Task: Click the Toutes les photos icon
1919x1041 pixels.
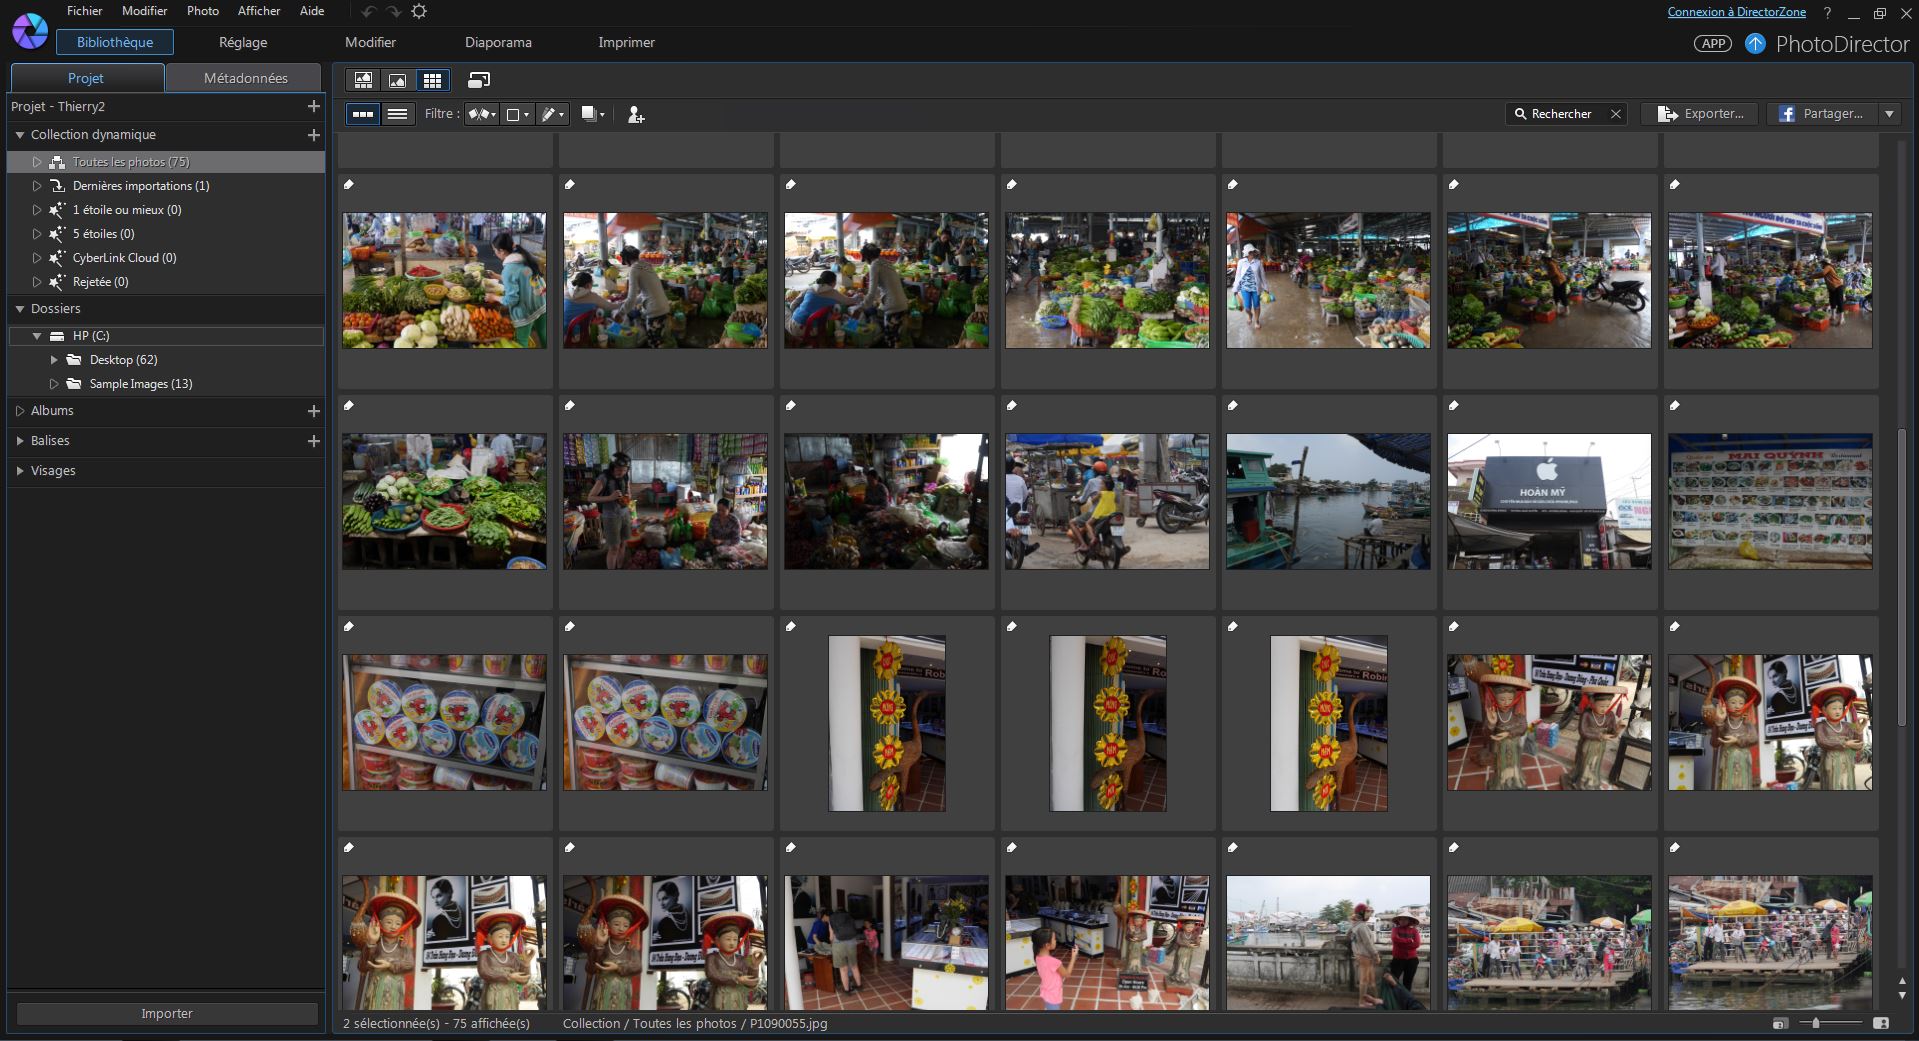Action: 57,162
